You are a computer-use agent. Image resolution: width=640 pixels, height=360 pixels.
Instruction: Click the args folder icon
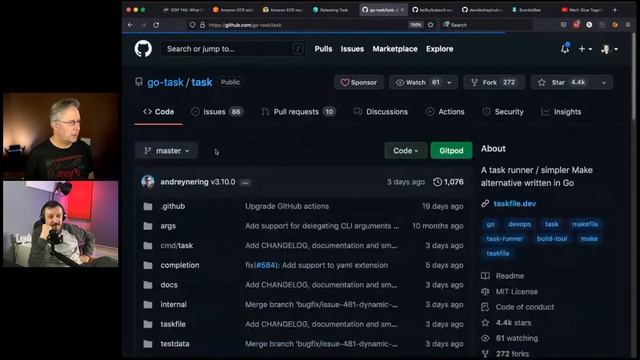[x=148, y=226]
